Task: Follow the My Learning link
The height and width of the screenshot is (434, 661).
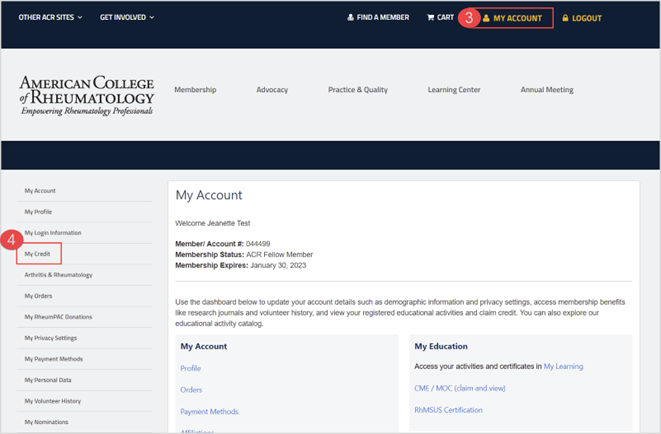Action: (x=563, y=366)
